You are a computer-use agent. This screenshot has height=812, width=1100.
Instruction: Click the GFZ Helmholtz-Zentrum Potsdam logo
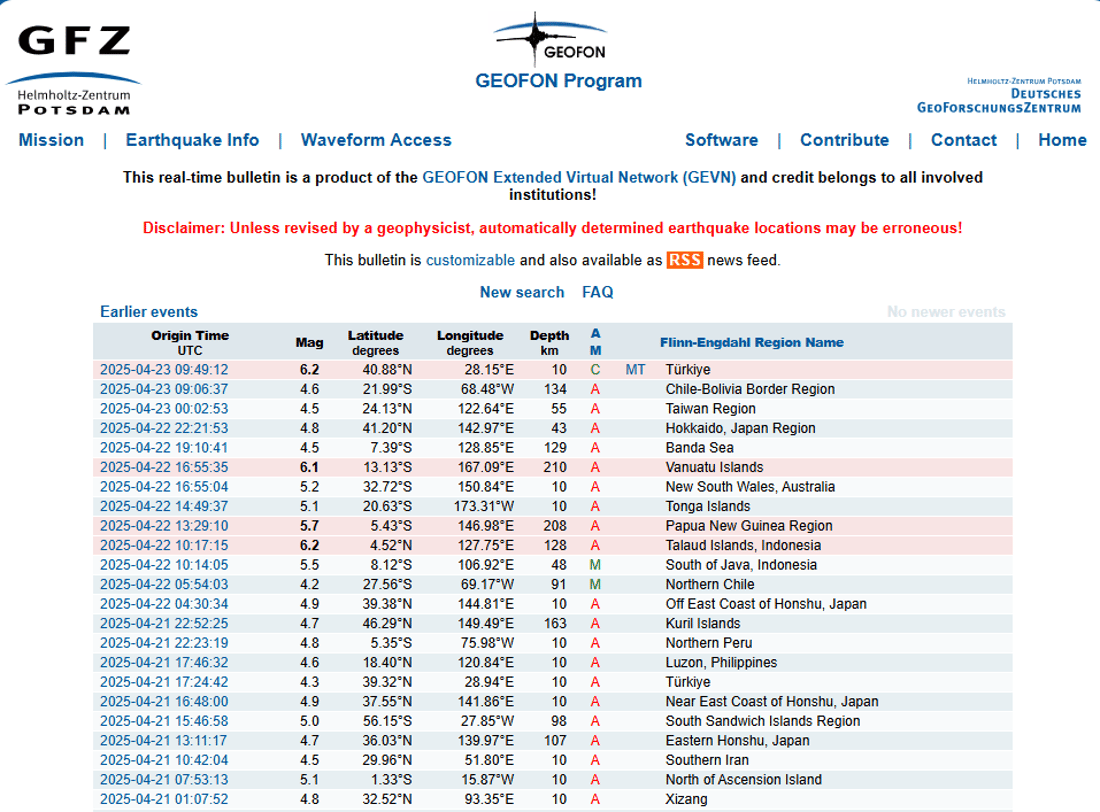pos(73,70)
